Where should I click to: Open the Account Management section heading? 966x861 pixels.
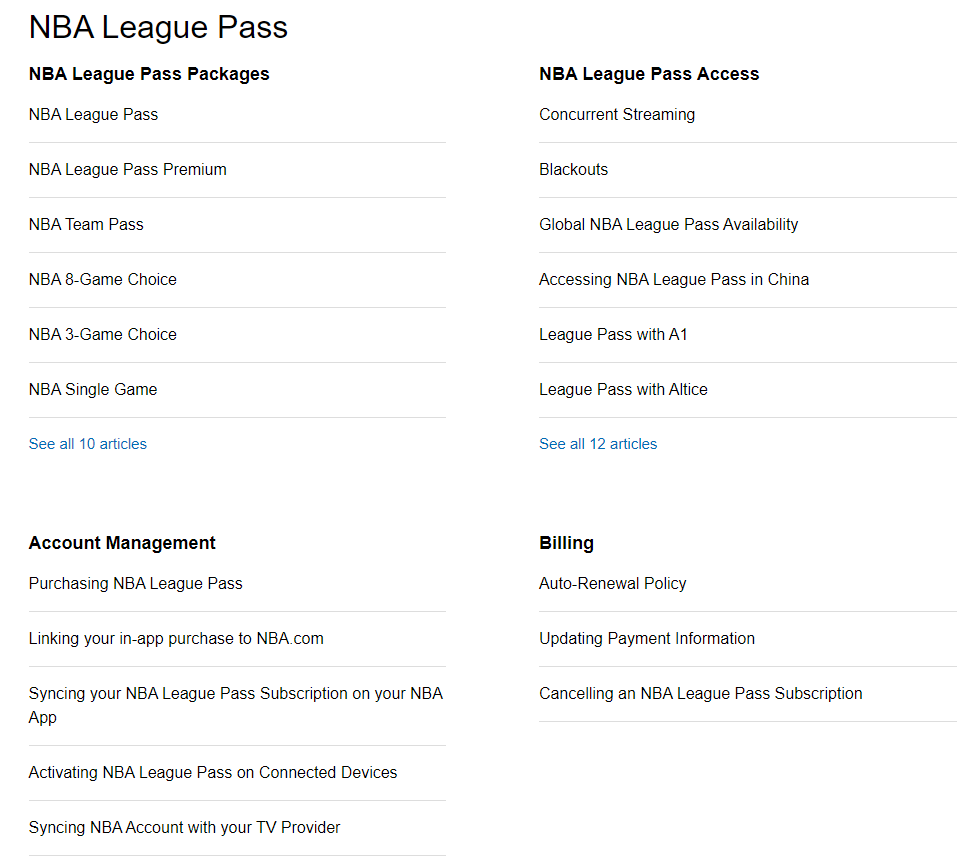click(122, 543)
